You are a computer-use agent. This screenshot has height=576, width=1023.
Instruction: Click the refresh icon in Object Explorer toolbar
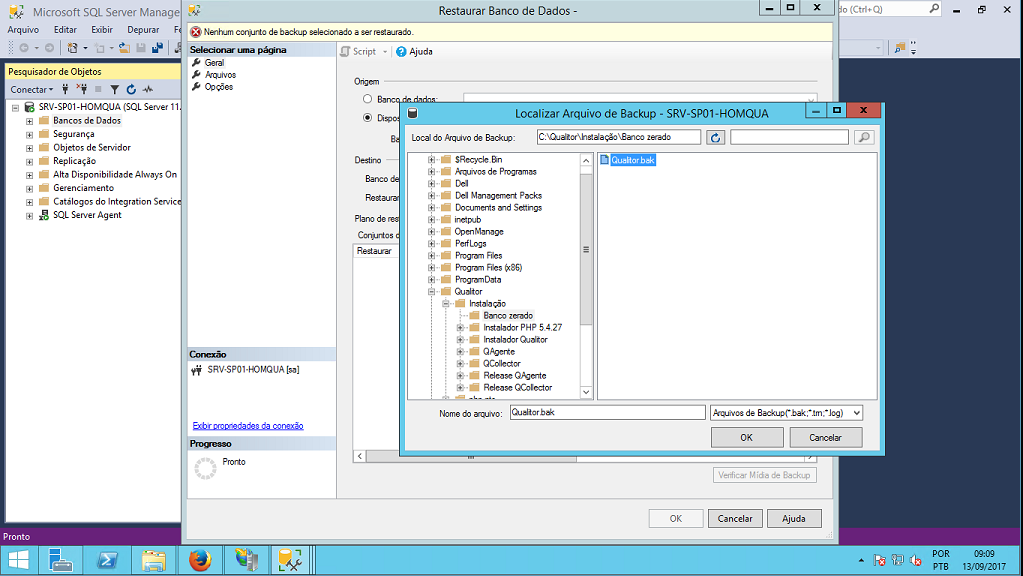tap(130, 89)
